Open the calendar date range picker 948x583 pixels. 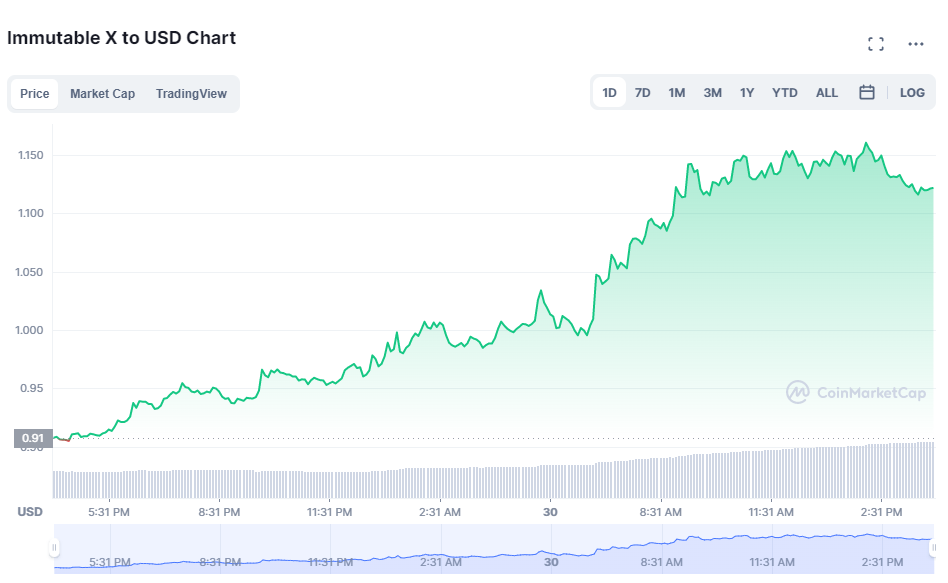[866, 93]
